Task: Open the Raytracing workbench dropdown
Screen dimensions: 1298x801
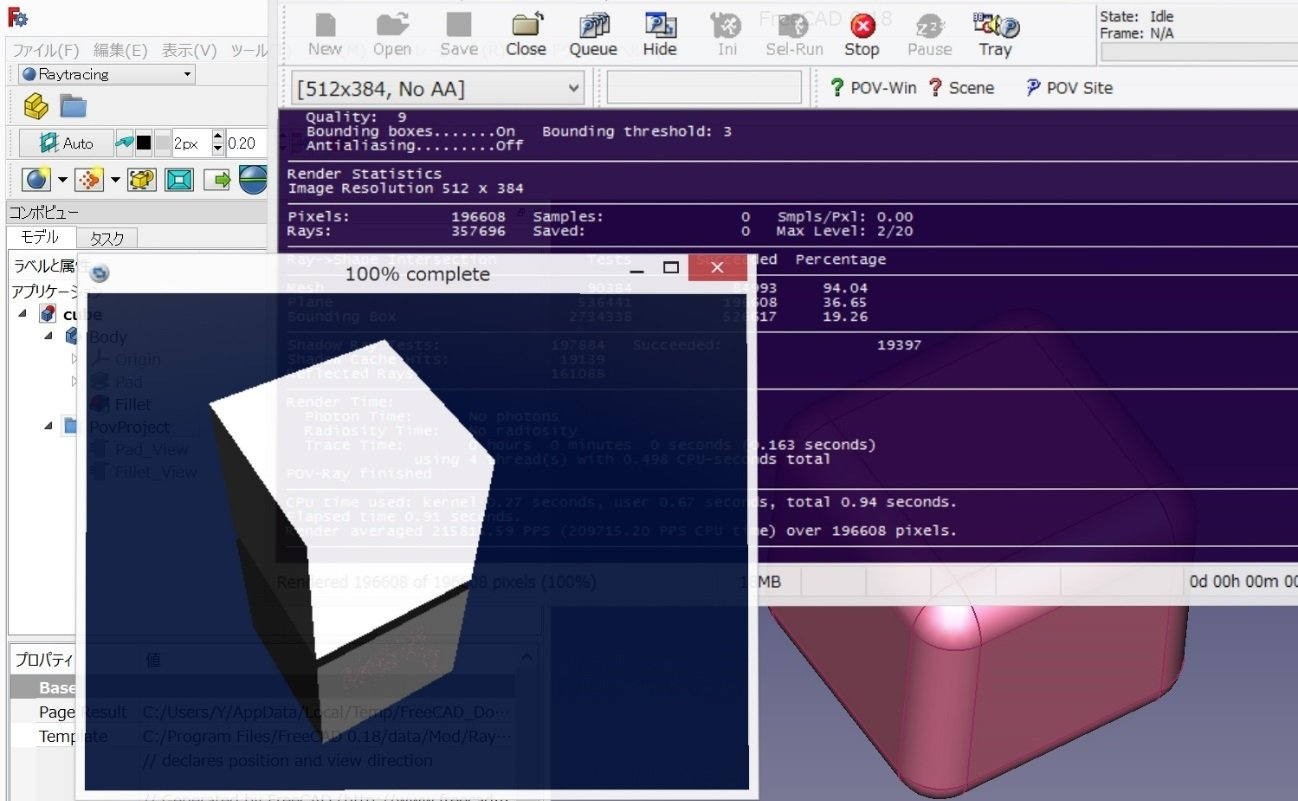Action: [x=107, y=74]
